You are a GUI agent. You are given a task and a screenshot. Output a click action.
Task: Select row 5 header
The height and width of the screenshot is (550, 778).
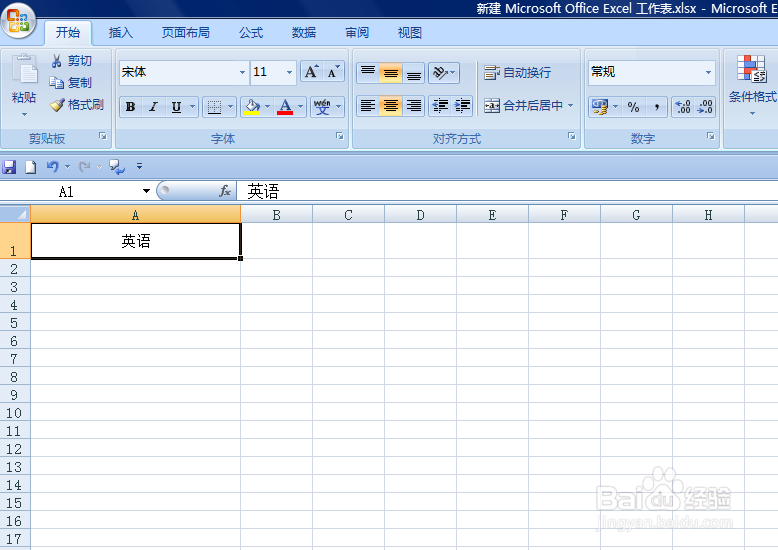14,323
